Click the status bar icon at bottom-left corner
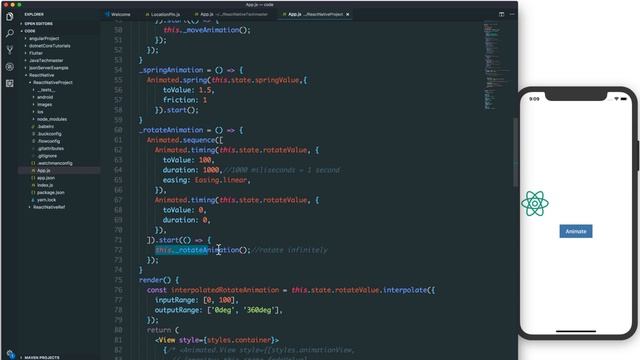The height and width of the screenshot is (360, 640). pyautogui.click(x=11, y=354)
